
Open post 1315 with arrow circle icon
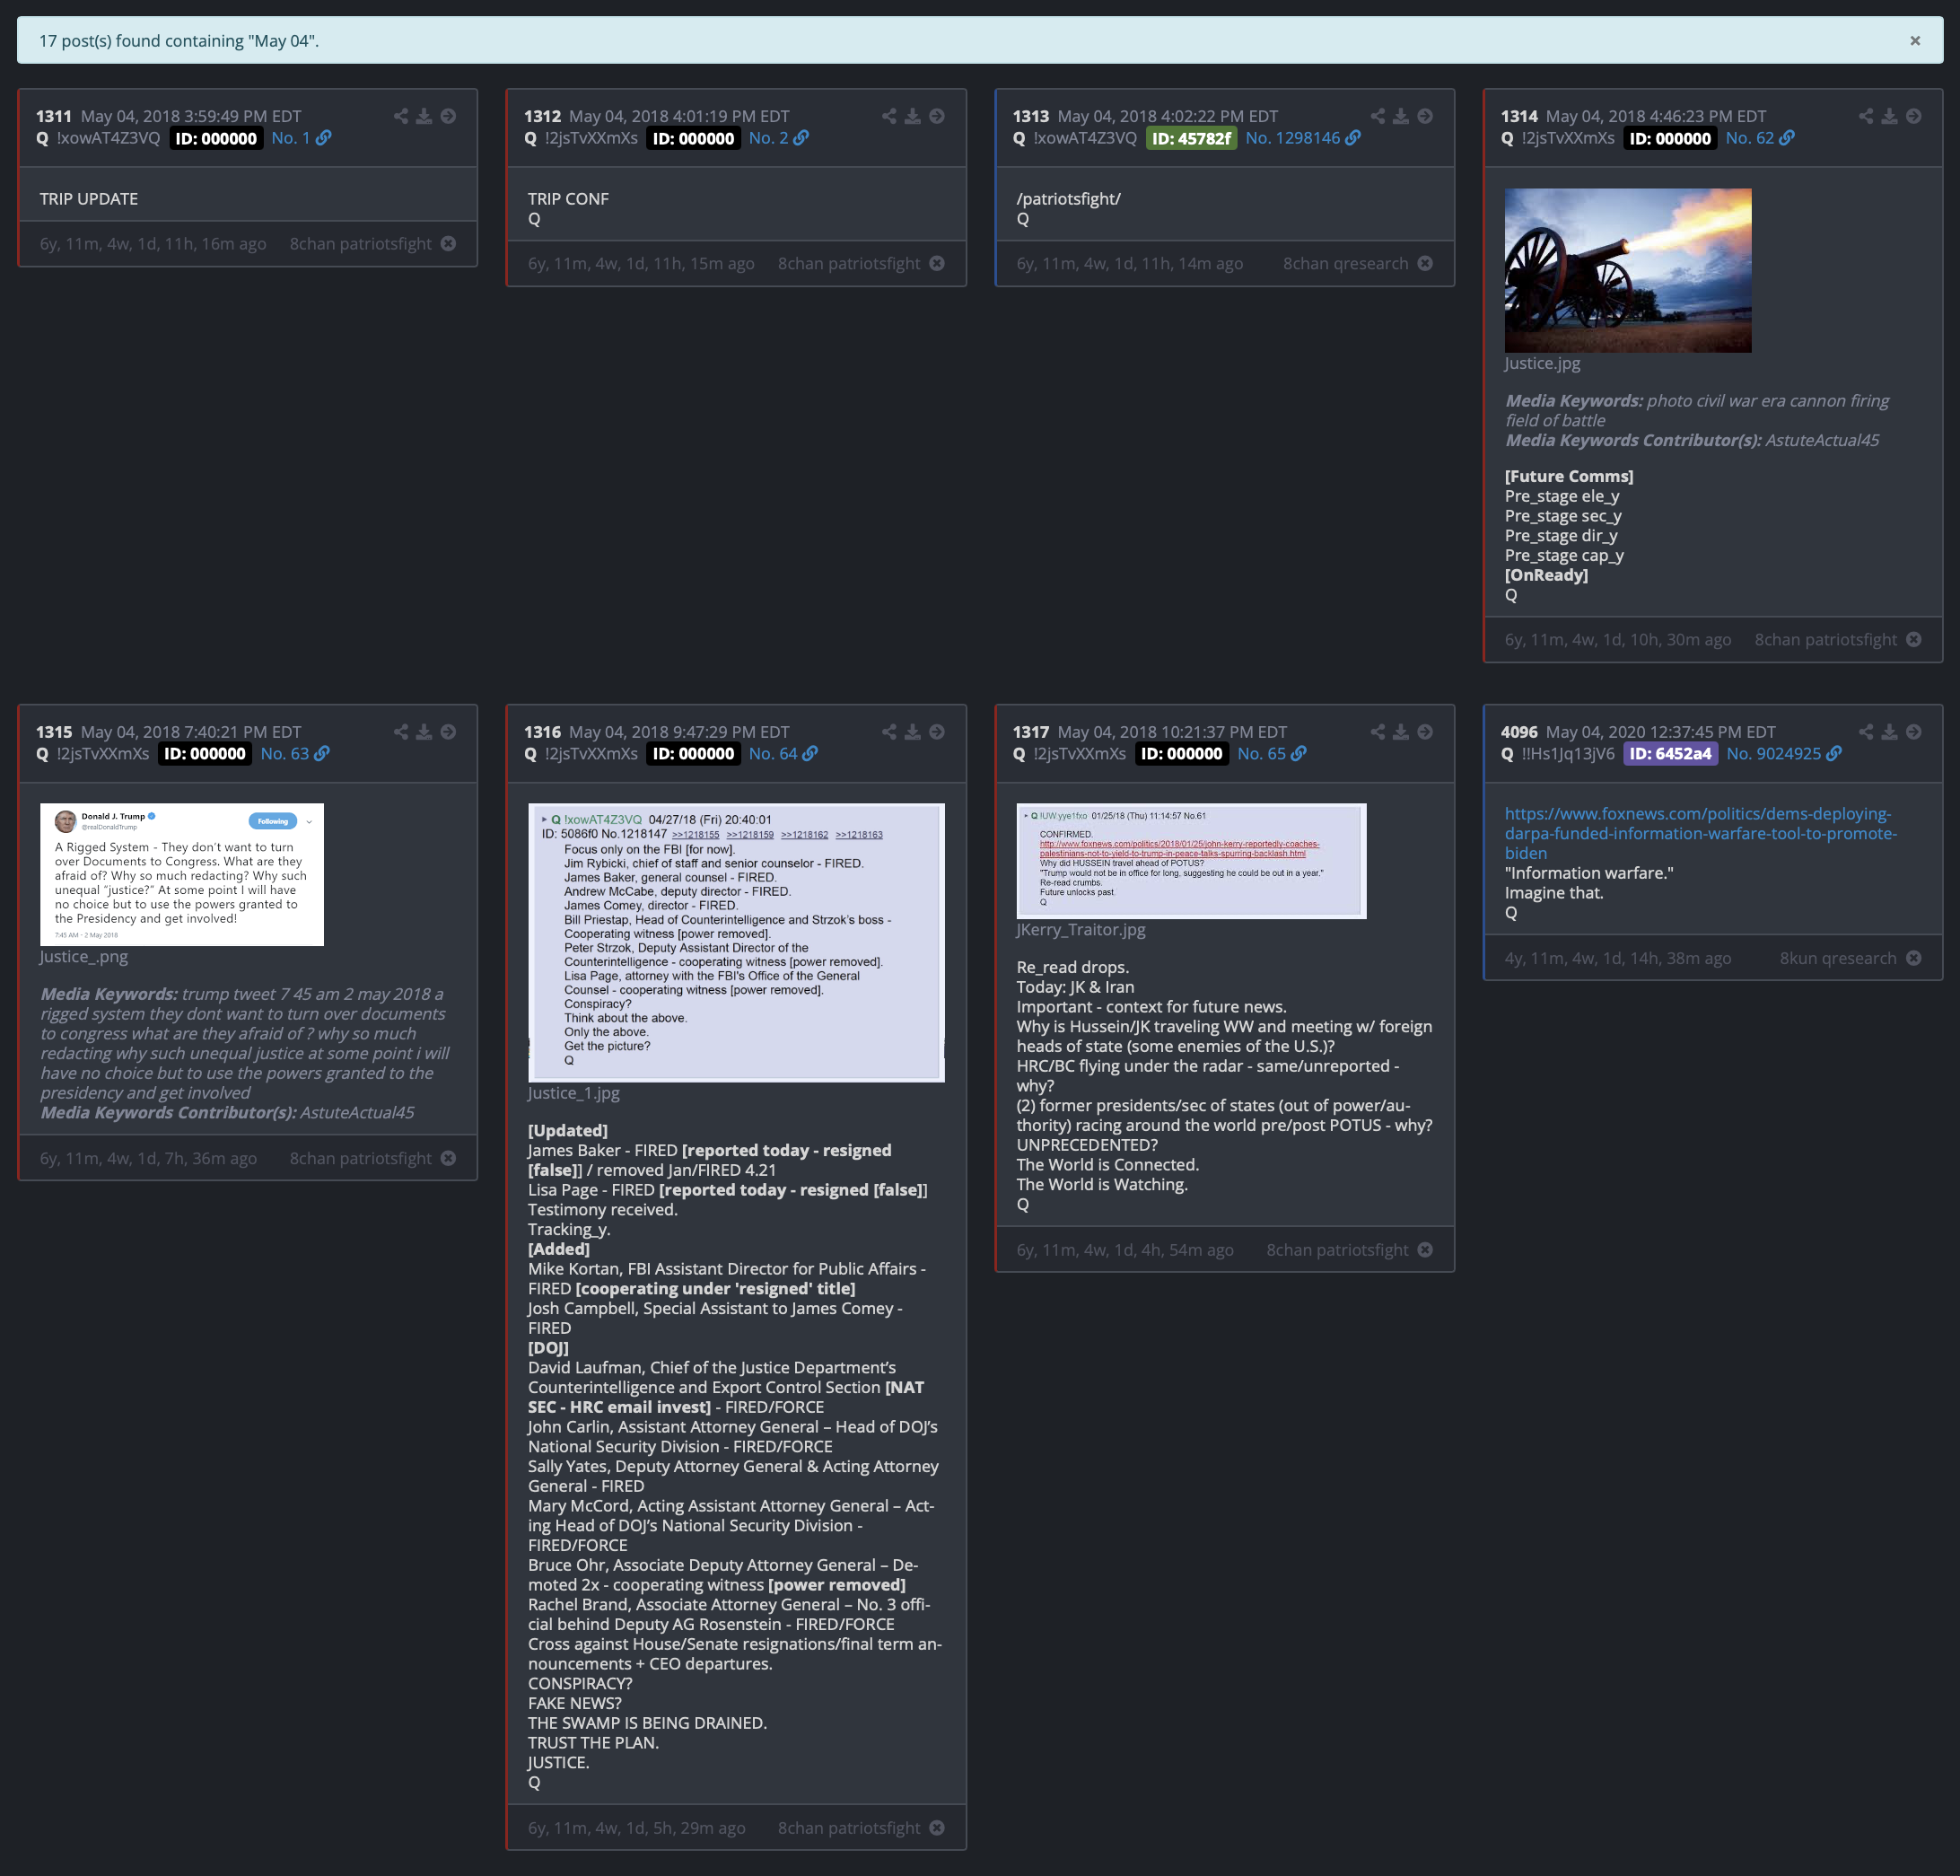coord(448,732)
